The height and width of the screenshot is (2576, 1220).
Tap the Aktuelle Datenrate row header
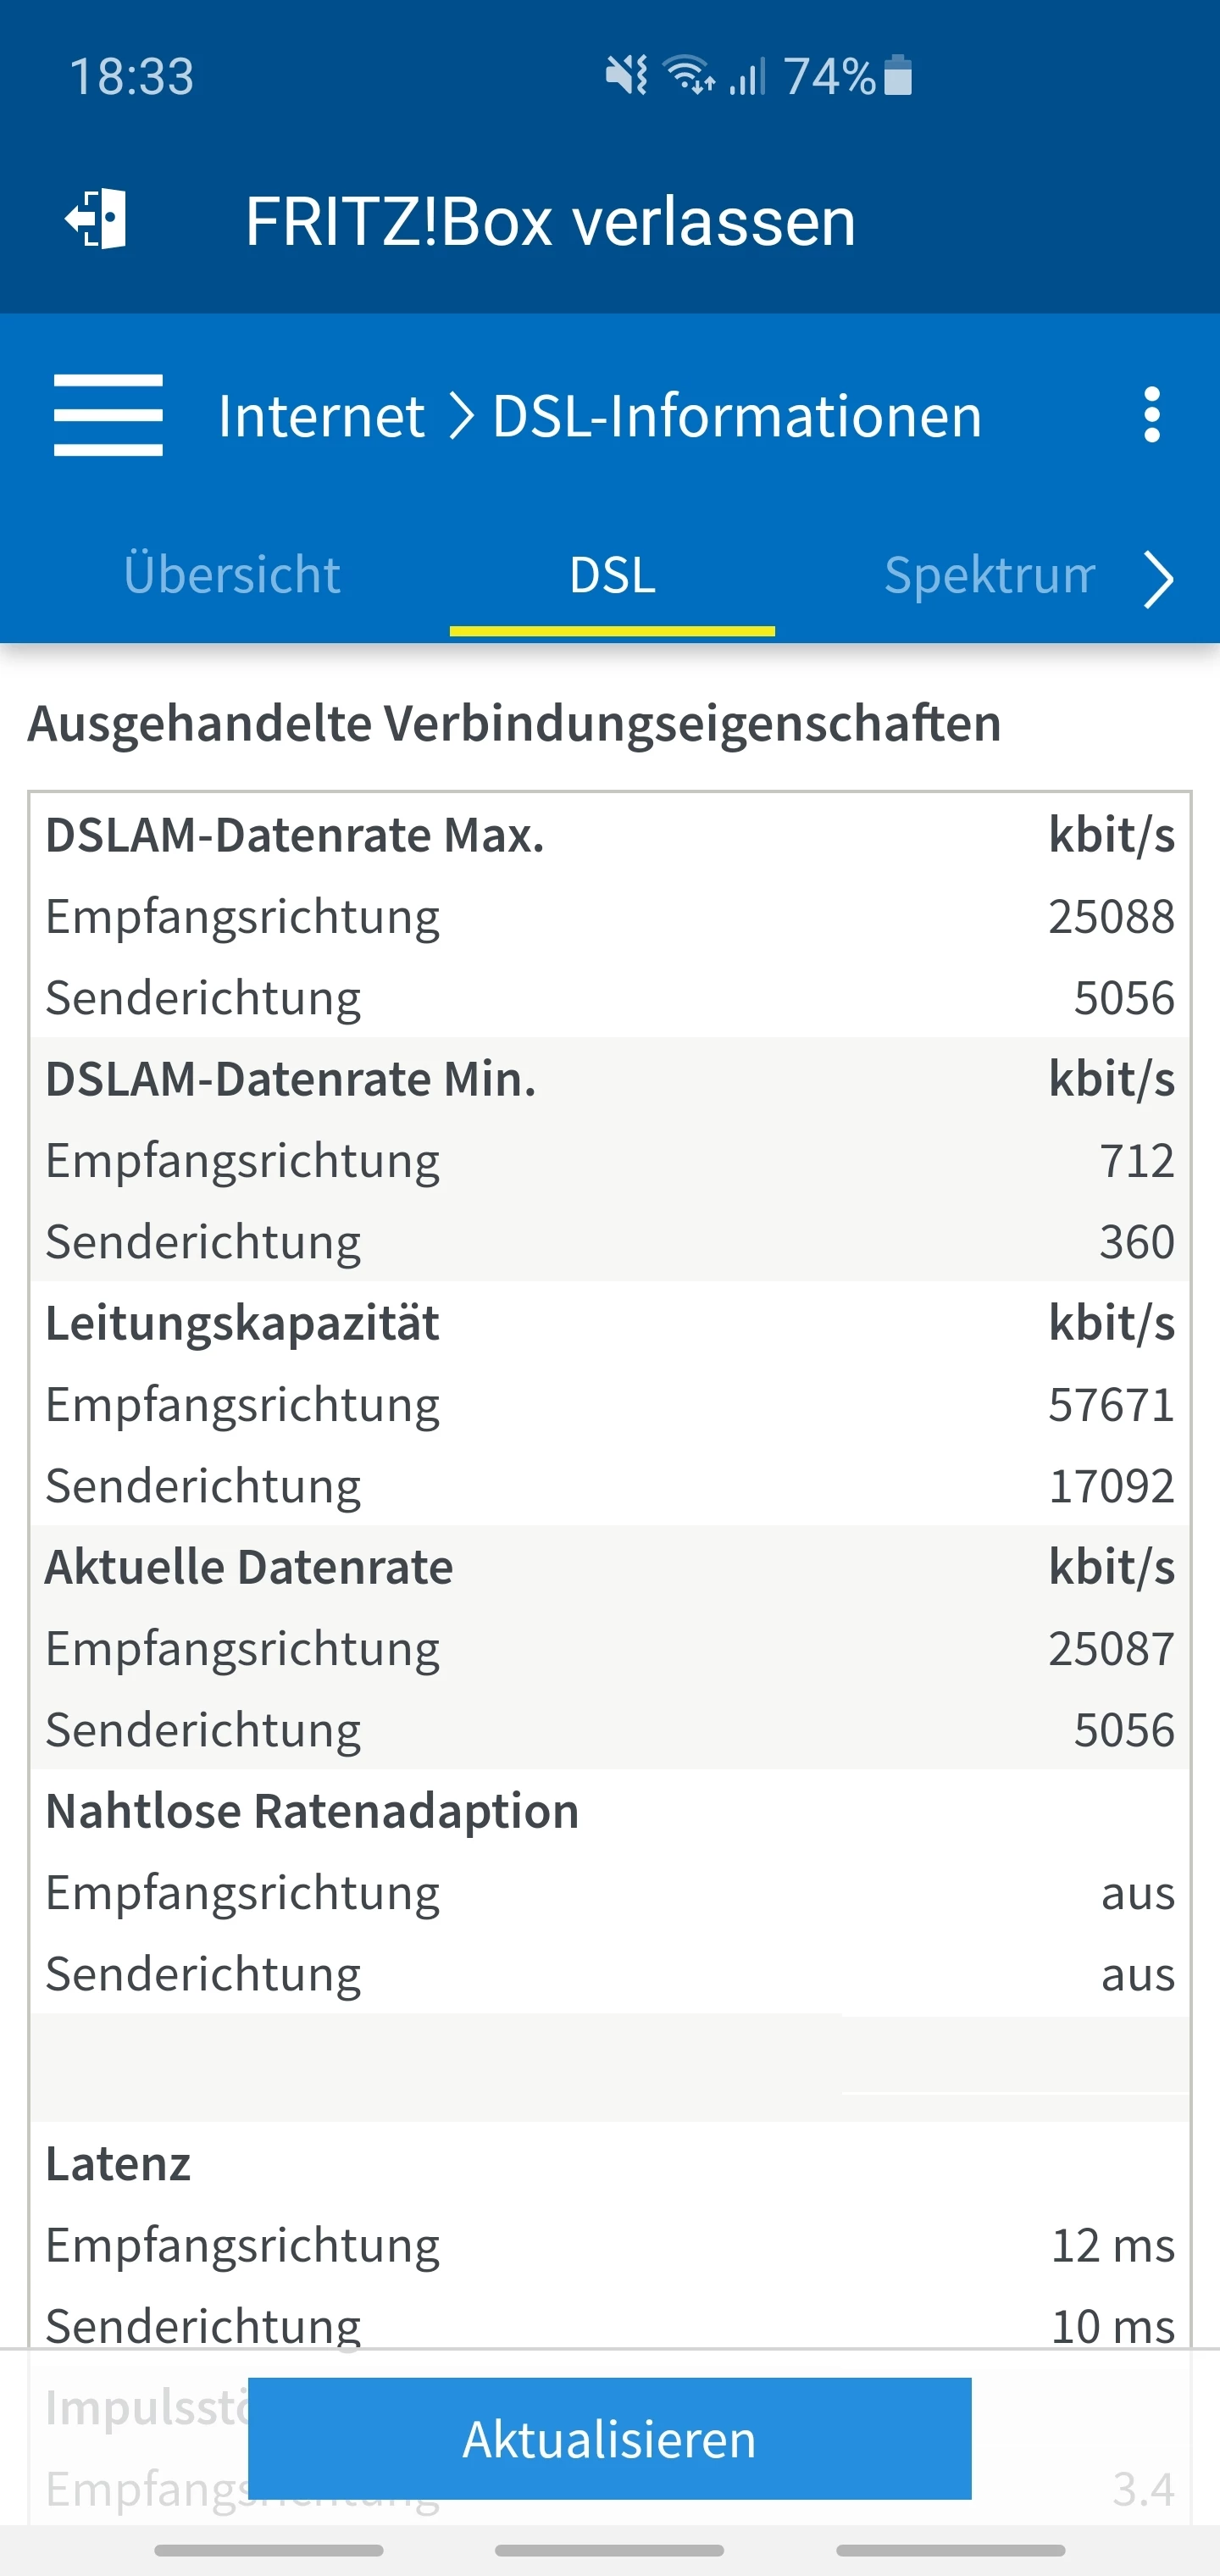pyautogui.click(x=249, y=1567)
